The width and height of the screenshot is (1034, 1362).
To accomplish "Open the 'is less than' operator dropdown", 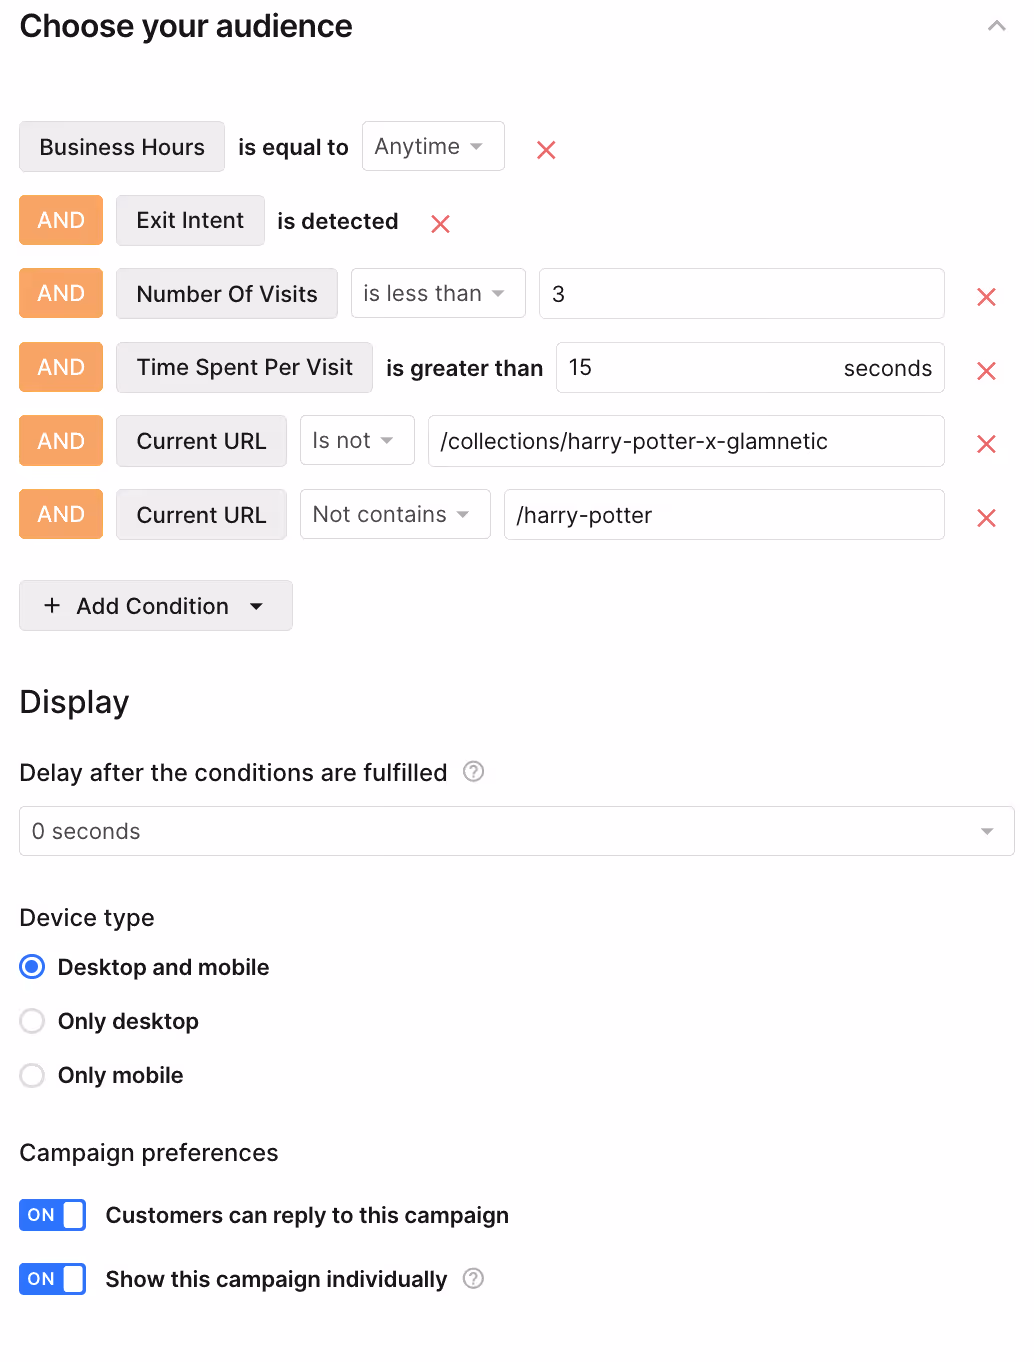I will 438,293.
